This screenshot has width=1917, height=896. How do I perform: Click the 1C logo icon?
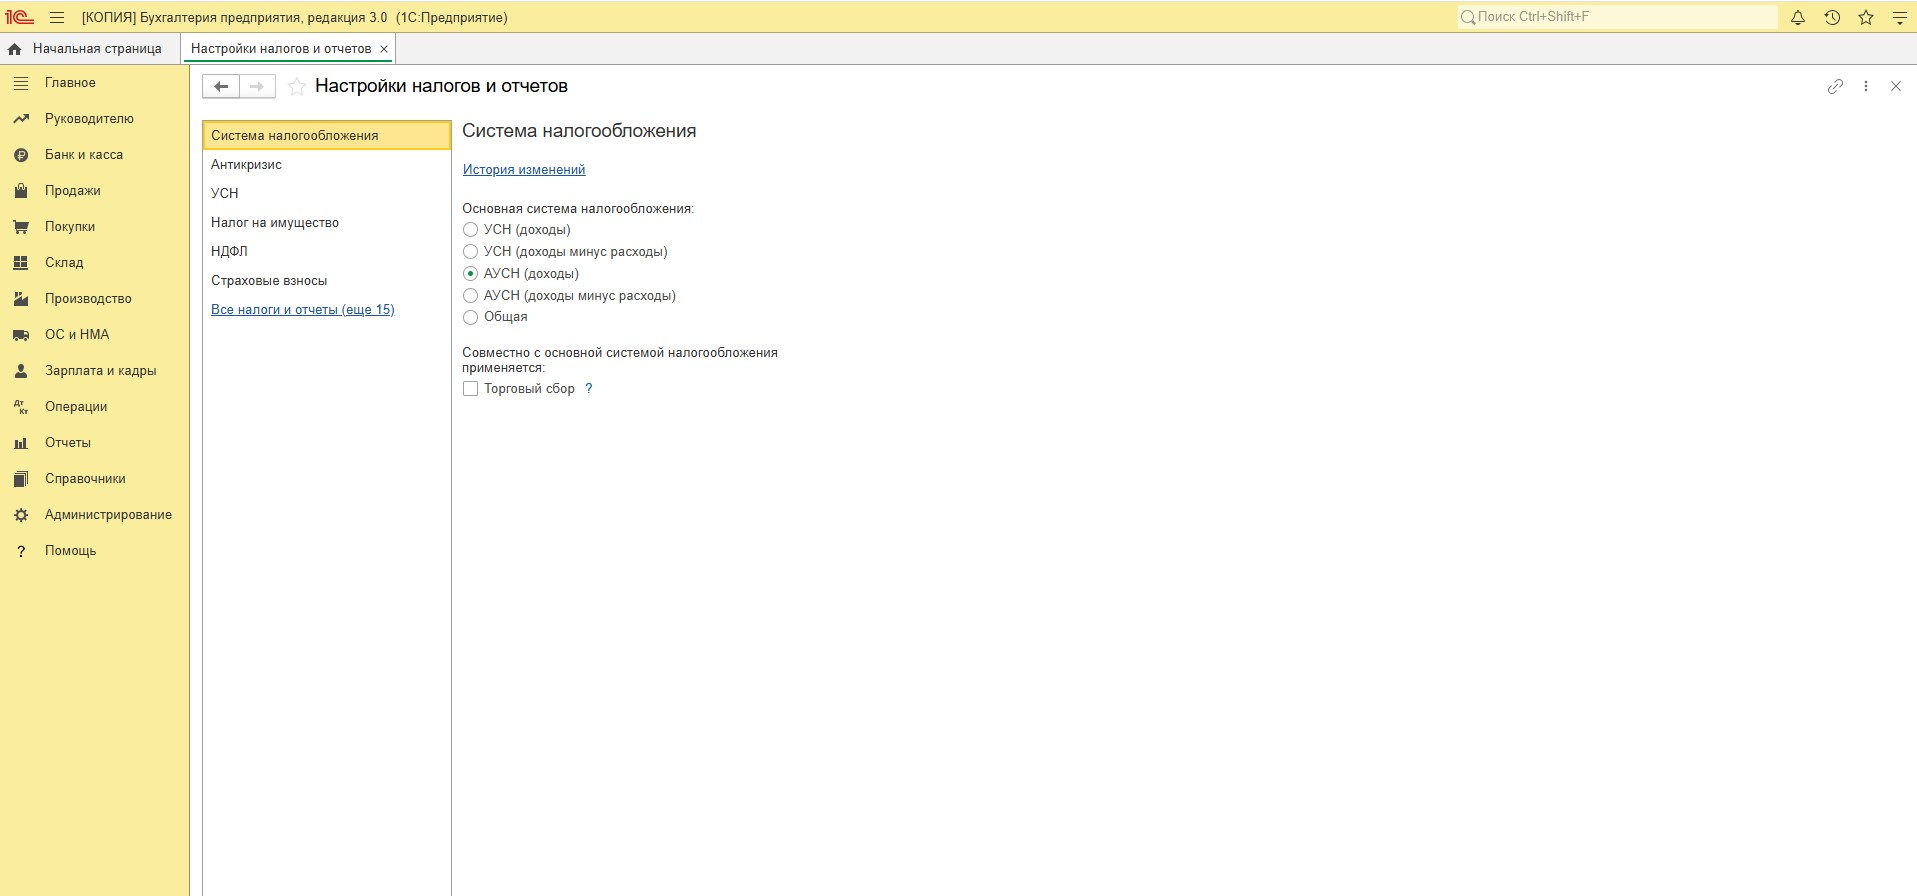tap(20, 17)
